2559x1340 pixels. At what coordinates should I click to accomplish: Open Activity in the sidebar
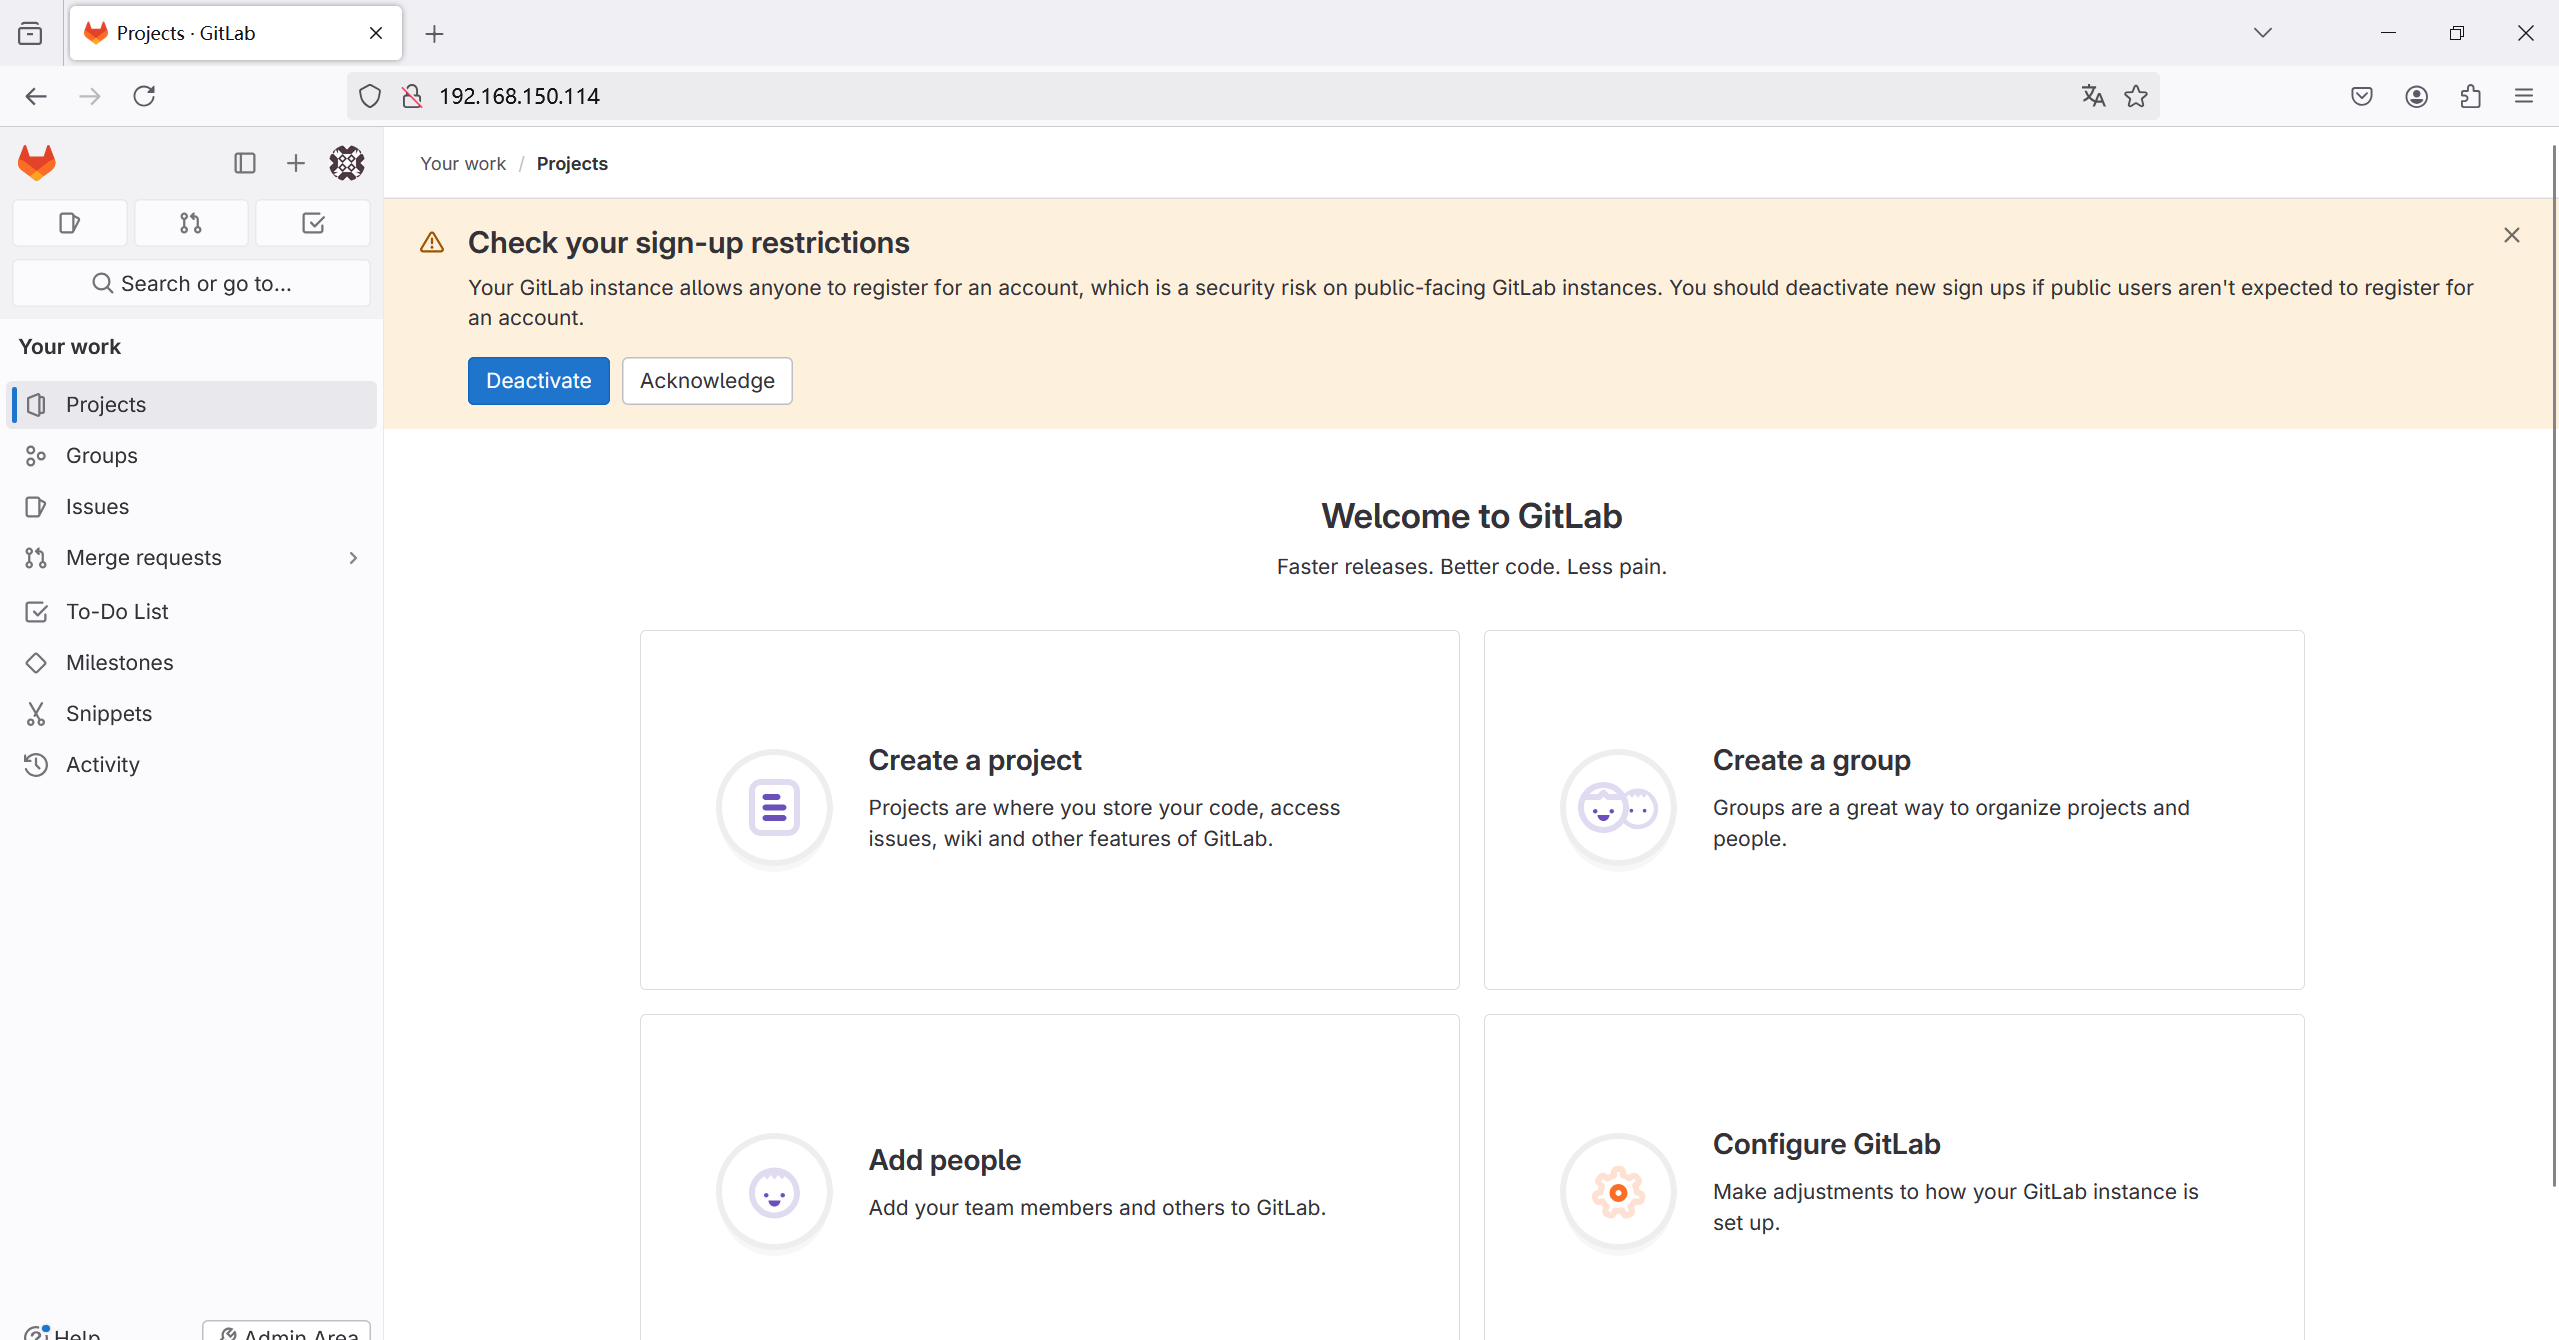pyautogui.click(x=192, y=765)
